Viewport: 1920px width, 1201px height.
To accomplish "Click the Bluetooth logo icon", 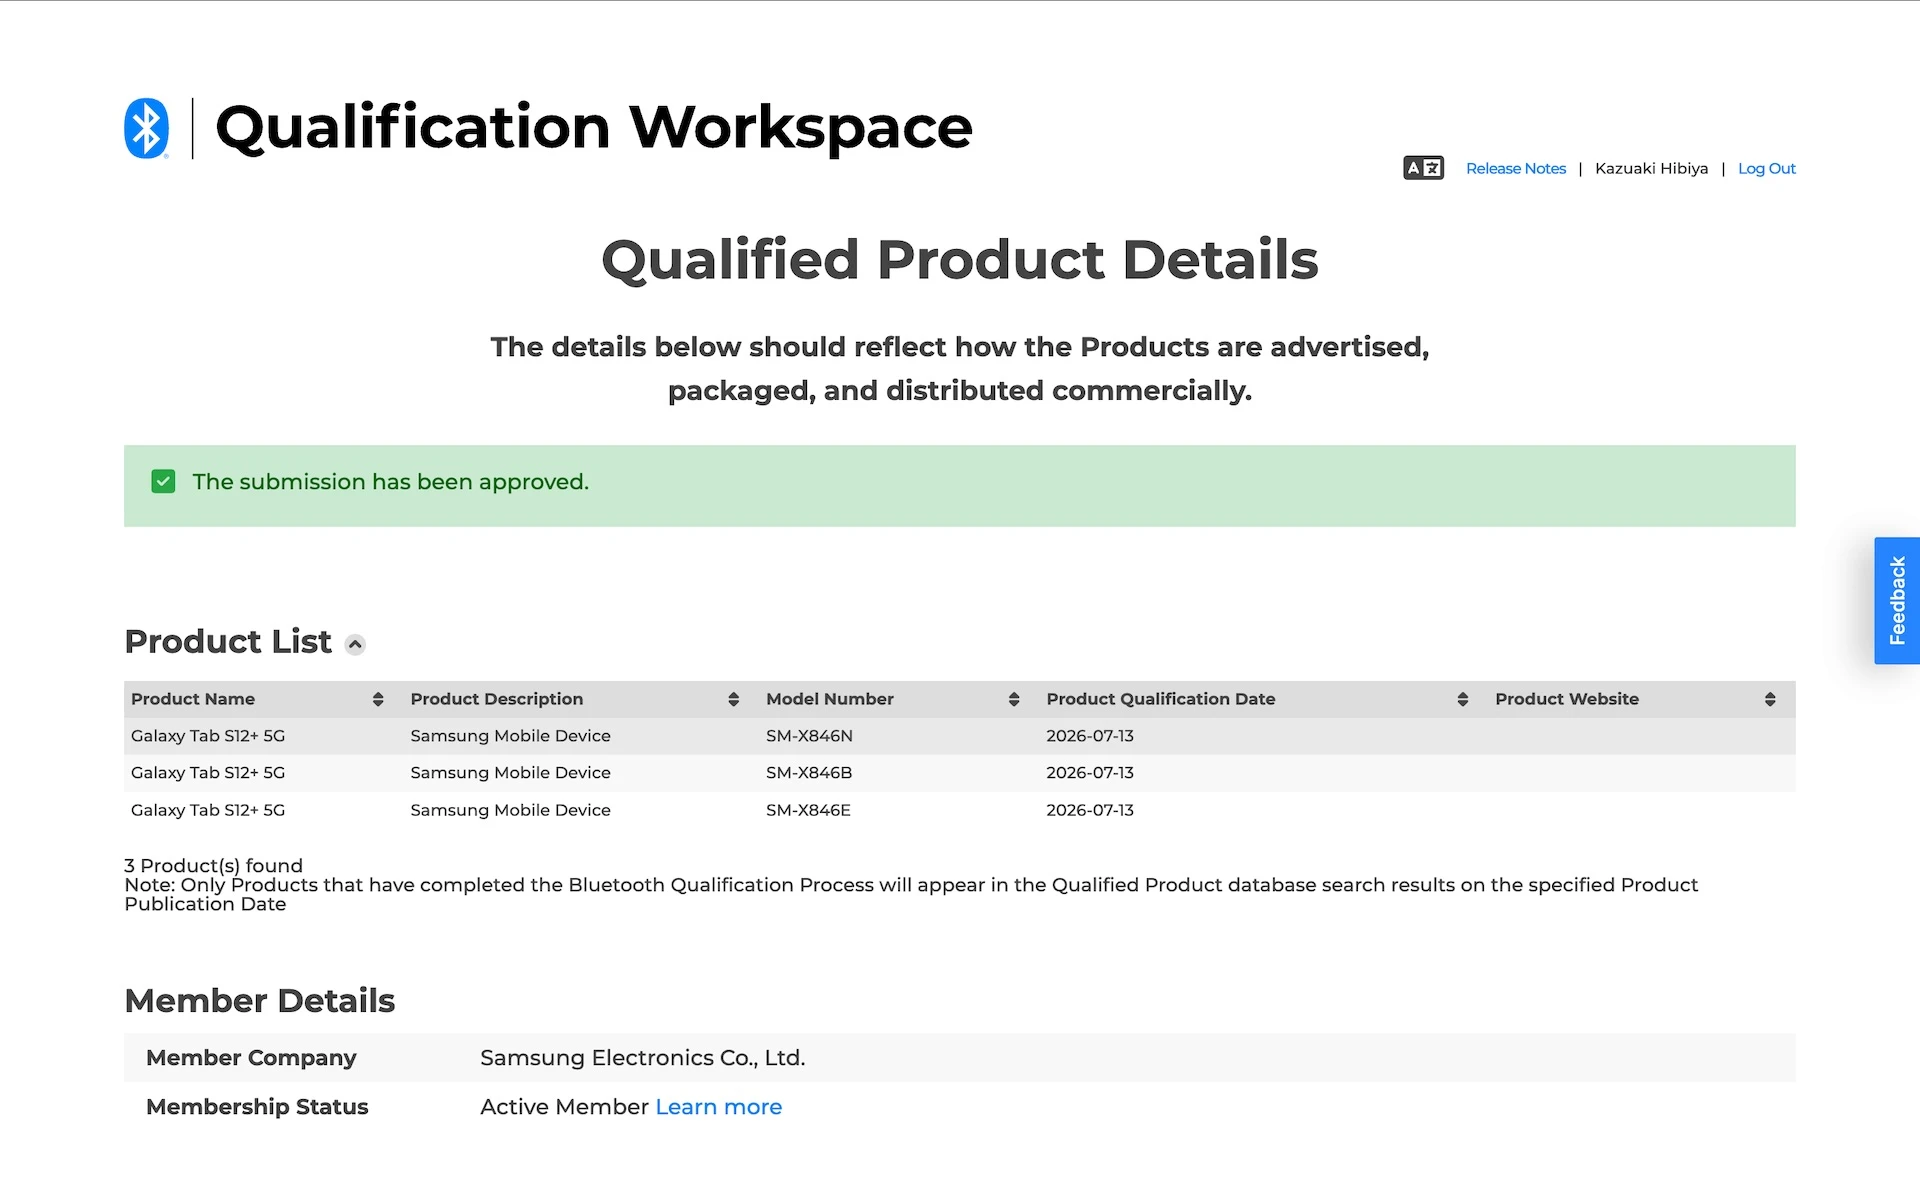I will coord(146,128).
